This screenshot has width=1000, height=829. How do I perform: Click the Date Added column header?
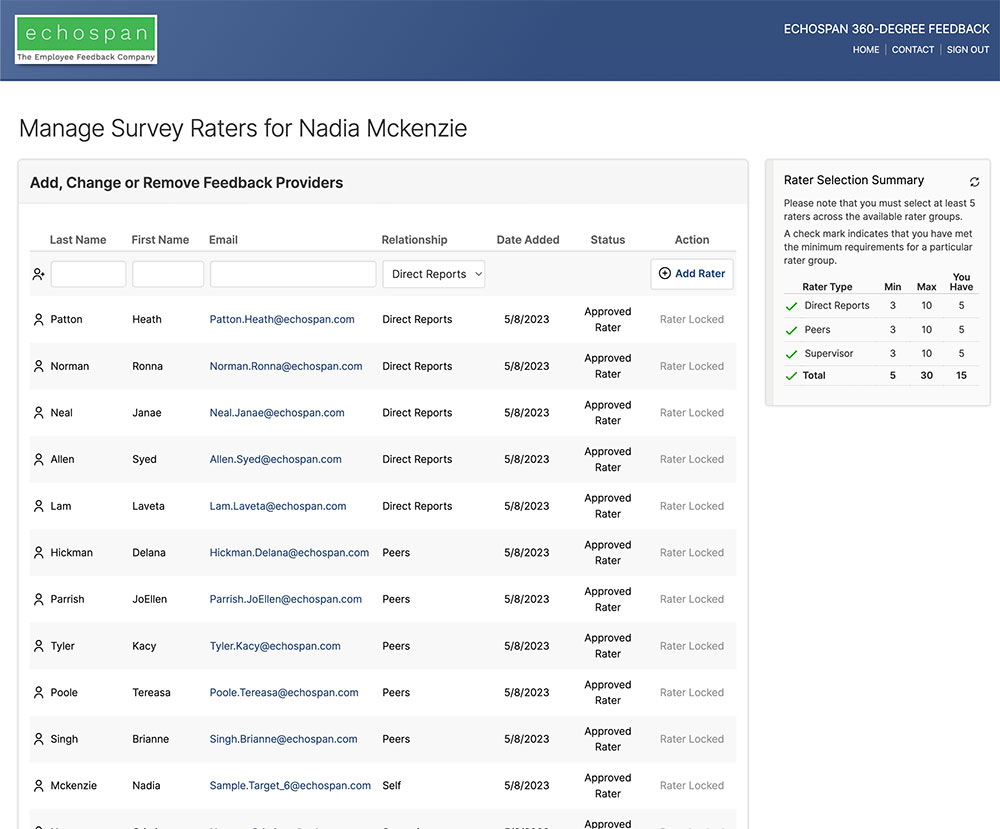(528, 240)
